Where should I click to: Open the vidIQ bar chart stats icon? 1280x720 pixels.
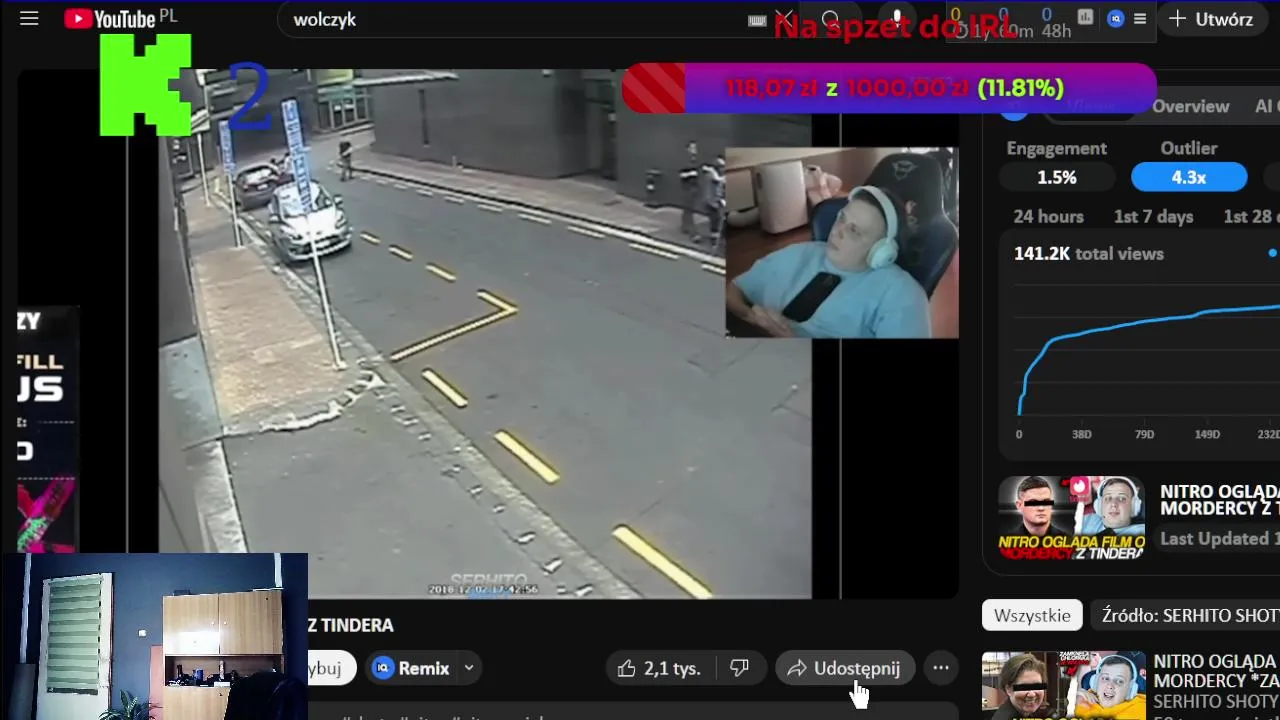(x=1086, y=18)
